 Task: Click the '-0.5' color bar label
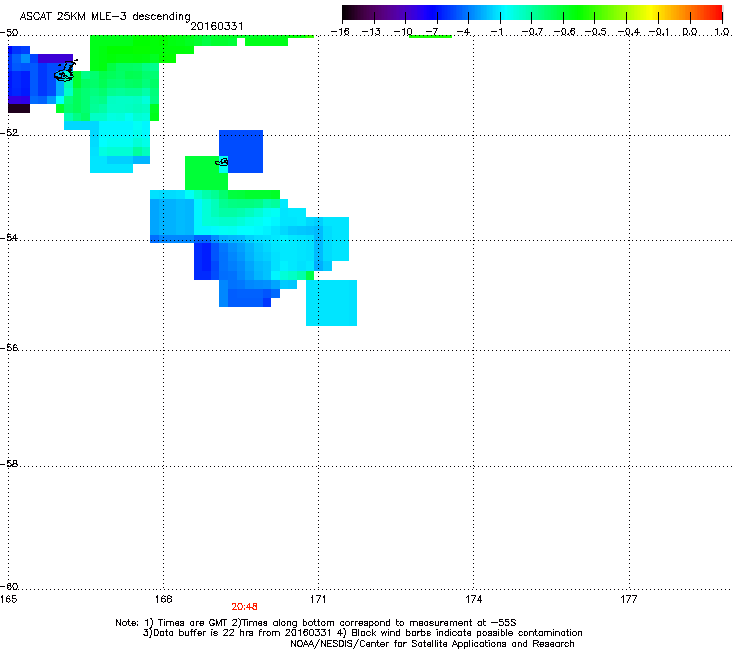596,32
